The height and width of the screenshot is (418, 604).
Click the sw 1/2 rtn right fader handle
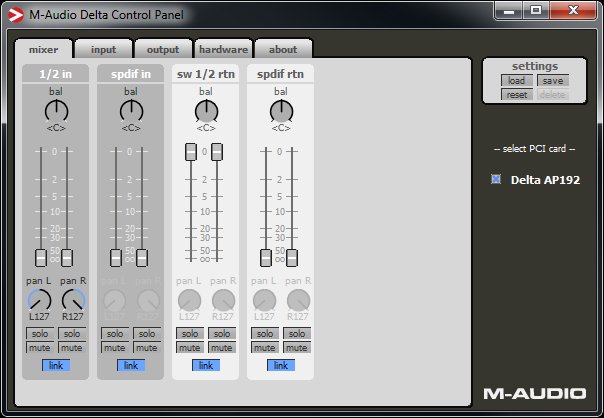pyautogui.click(x=217, y=152)
